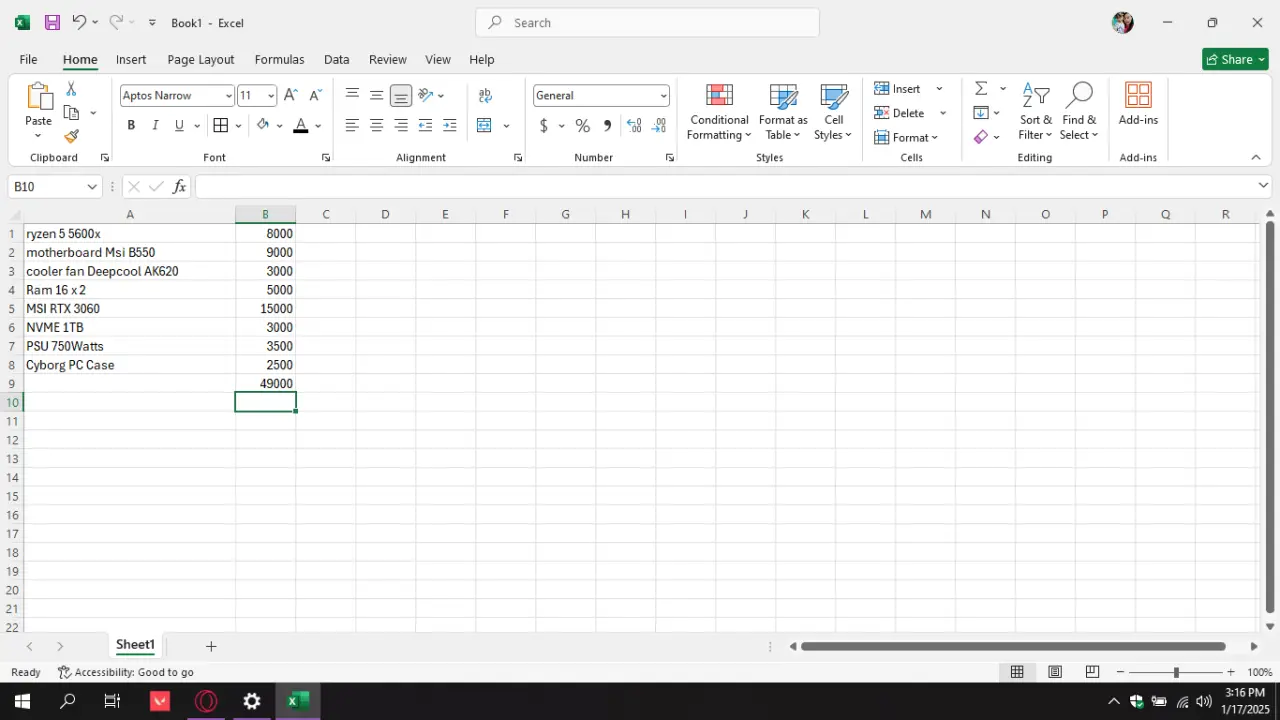Open the View tab

[438, 59]
